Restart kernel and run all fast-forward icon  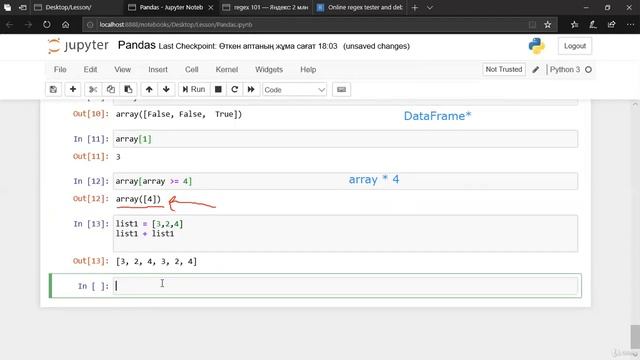[x=251, y=89]
